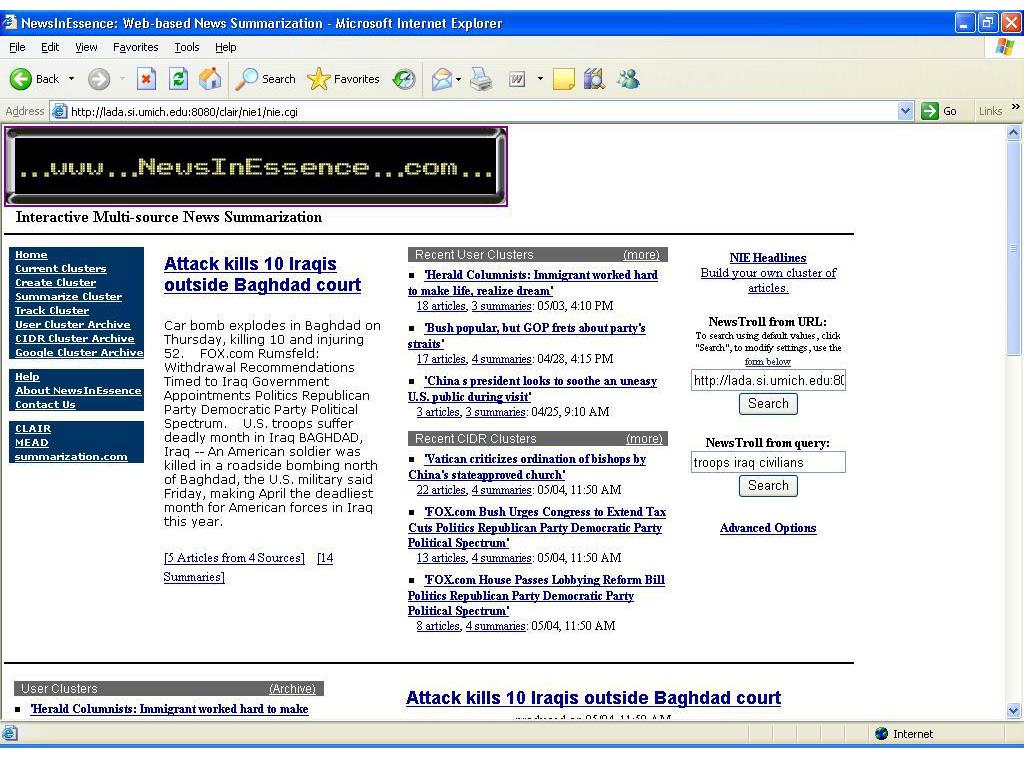Click the NewsInEssence banner logo
Viewport: 1024px width, 768px height.
click(x=255, y=167)
